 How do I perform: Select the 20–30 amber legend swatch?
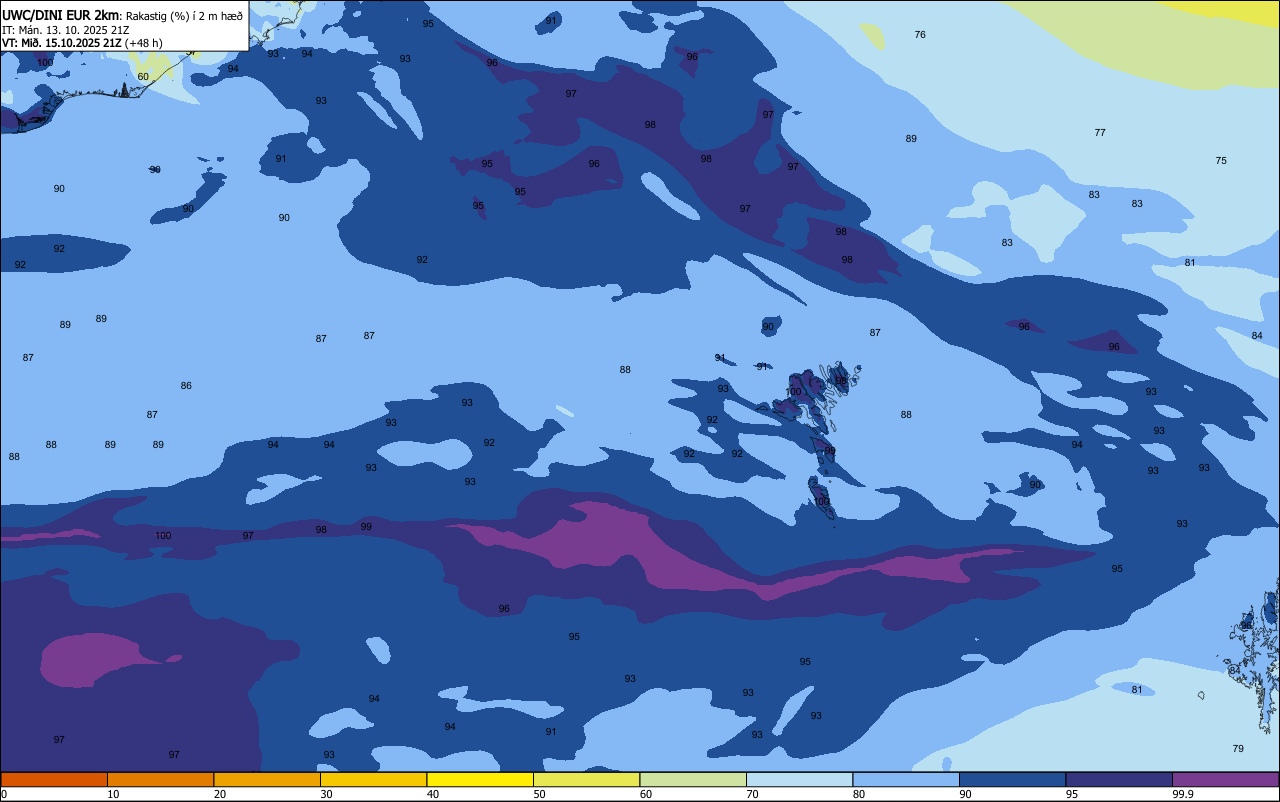[x=267, y=779]
